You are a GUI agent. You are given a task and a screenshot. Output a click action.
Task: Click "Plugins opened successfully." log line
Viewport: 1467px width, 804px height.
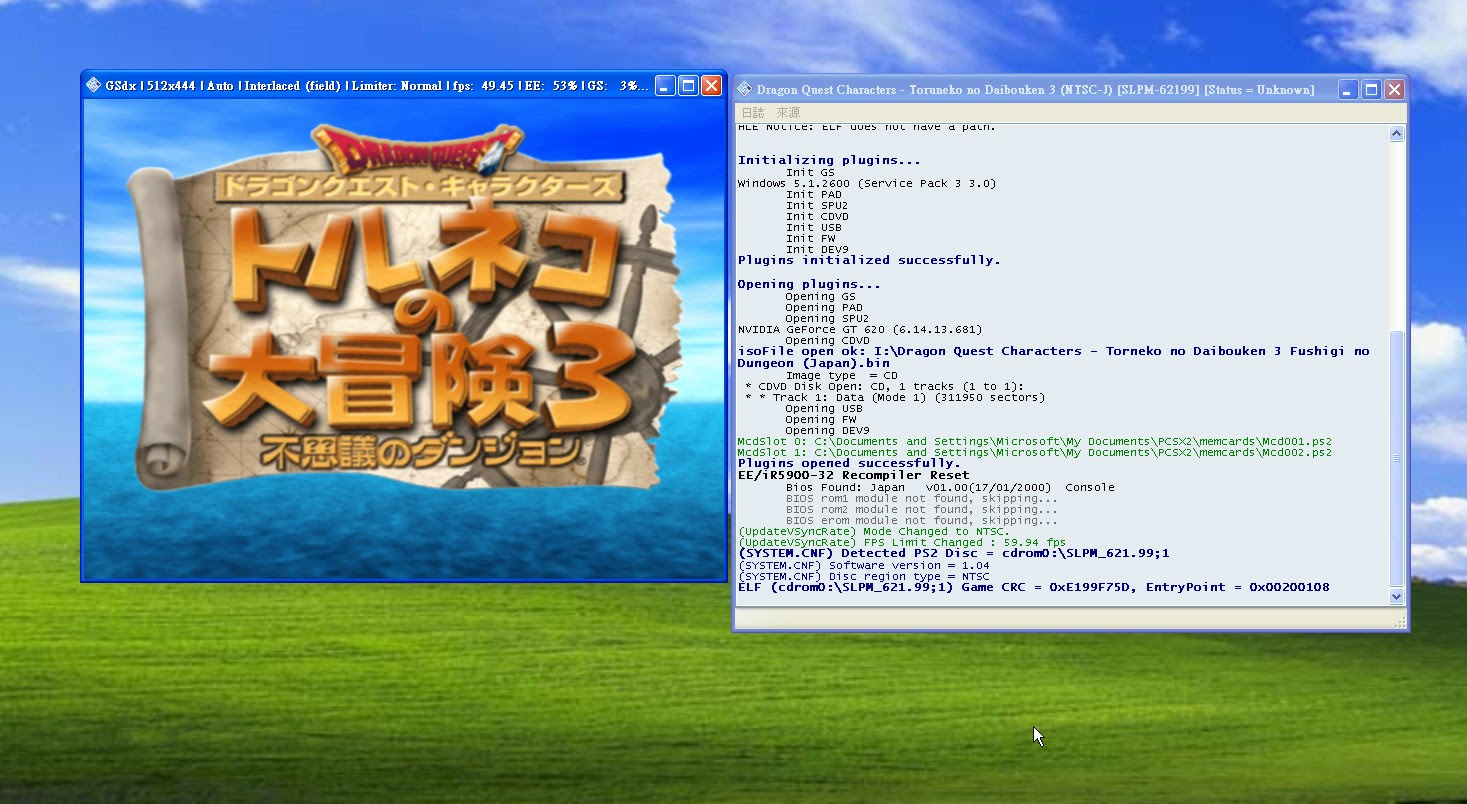pyautogui.click(x=849, y=464)
